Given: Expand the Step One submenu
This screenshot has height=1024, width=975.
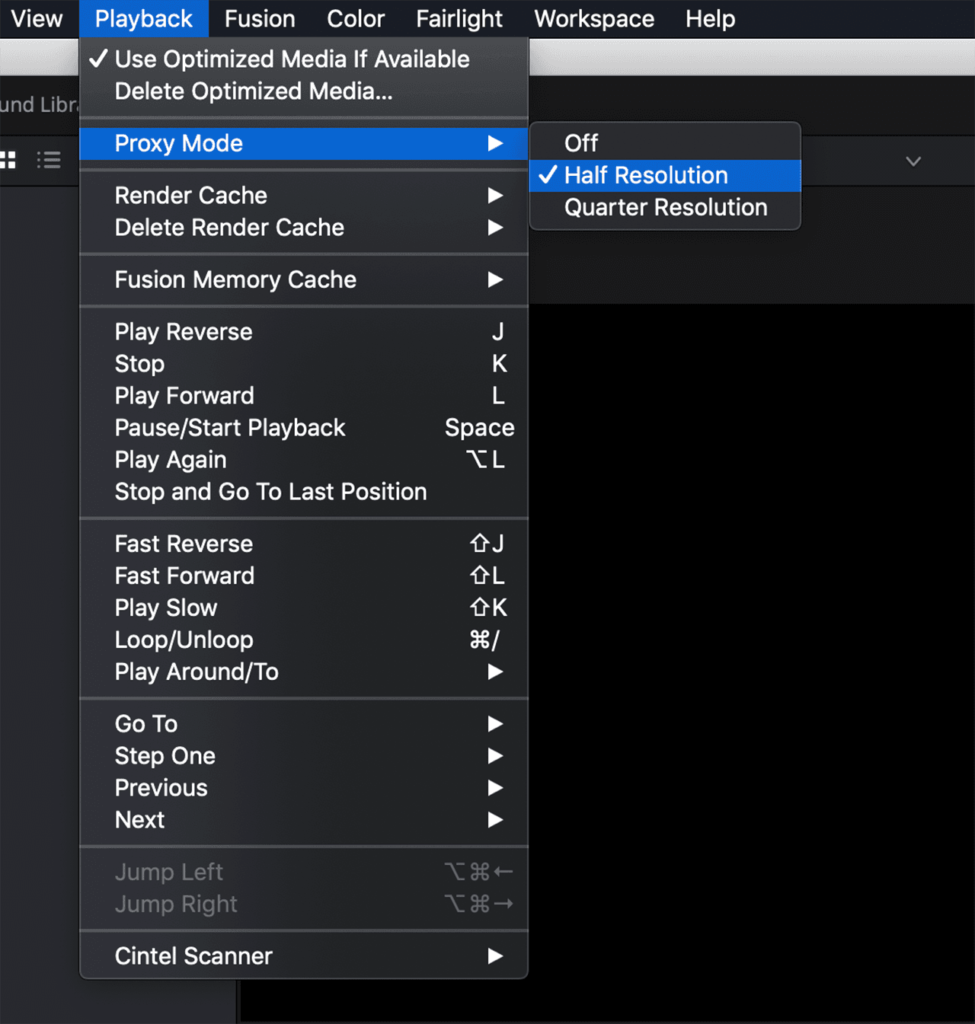Looking at the screenshot, I should (x=304, y=756).
